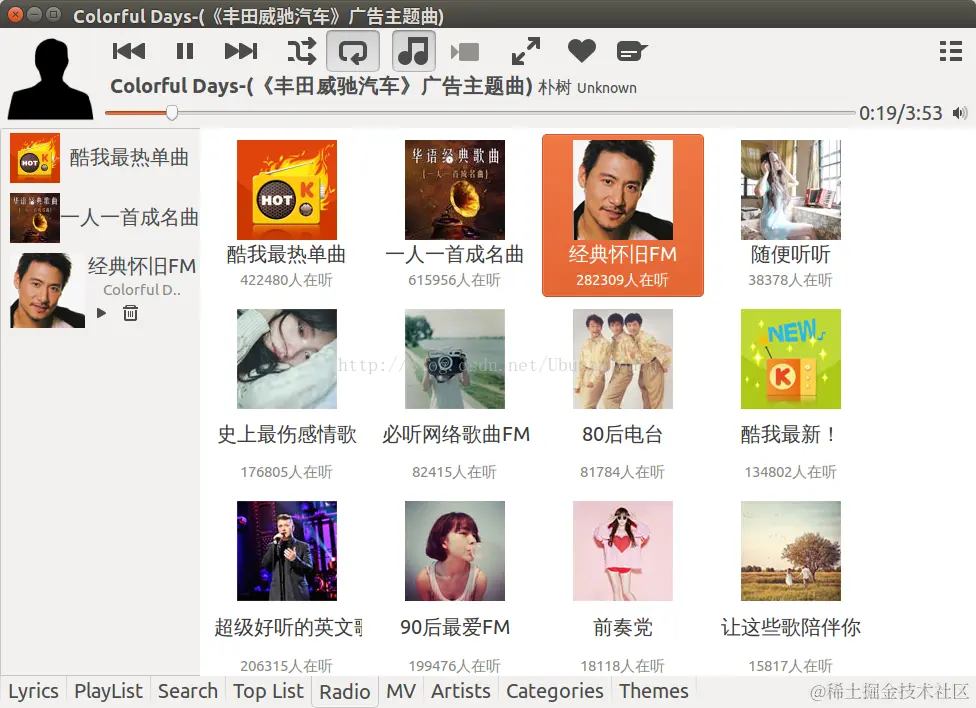976x708 pixels.
Task: Click the playback progress slider handle
Action: tap(172, 113)
